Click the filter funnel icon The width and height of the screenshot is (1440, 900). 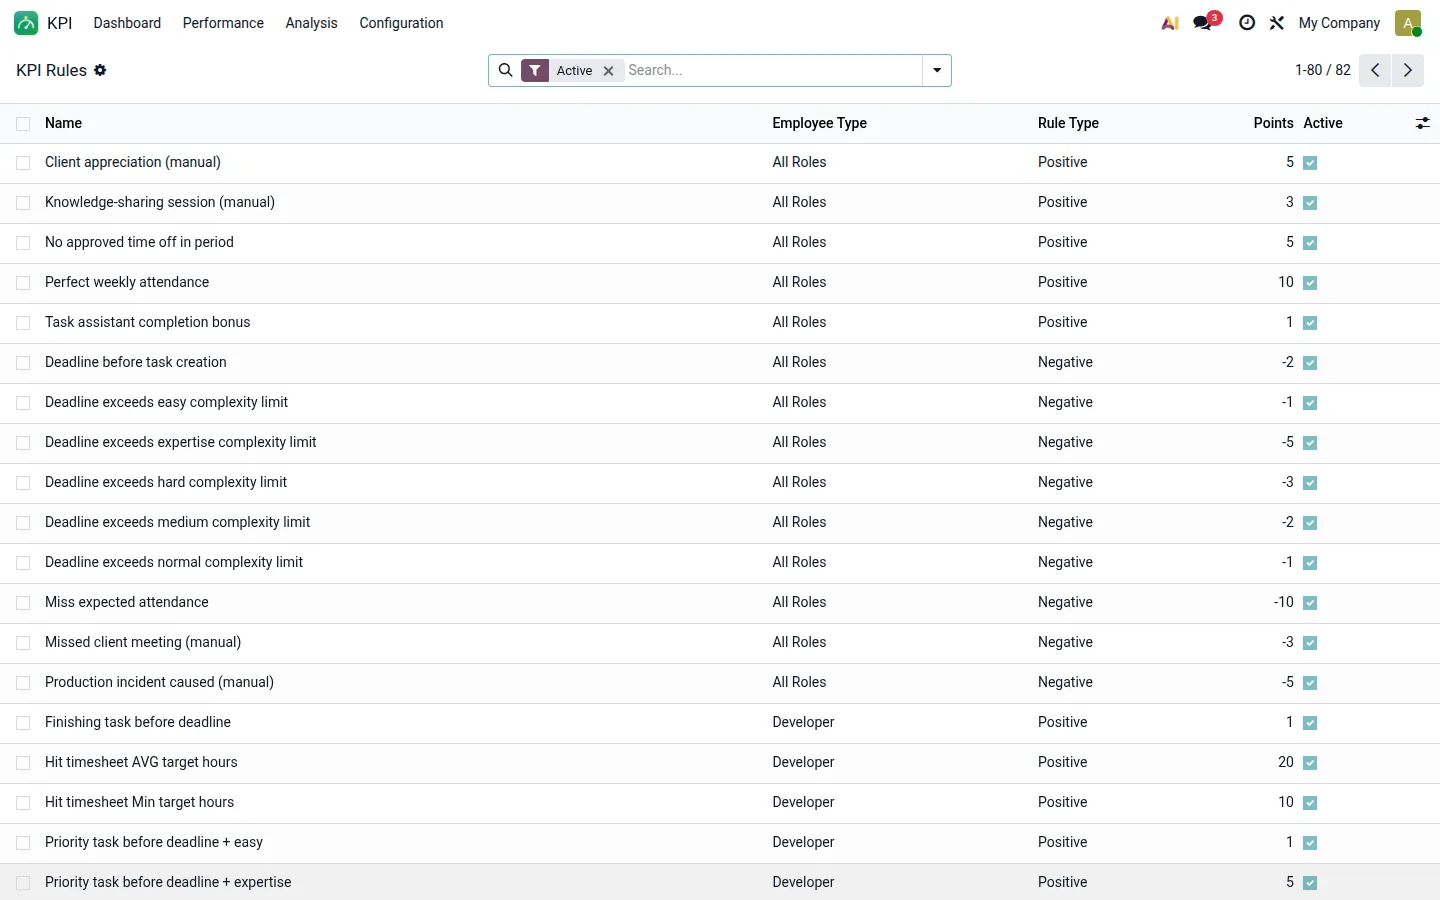(535, 70)
